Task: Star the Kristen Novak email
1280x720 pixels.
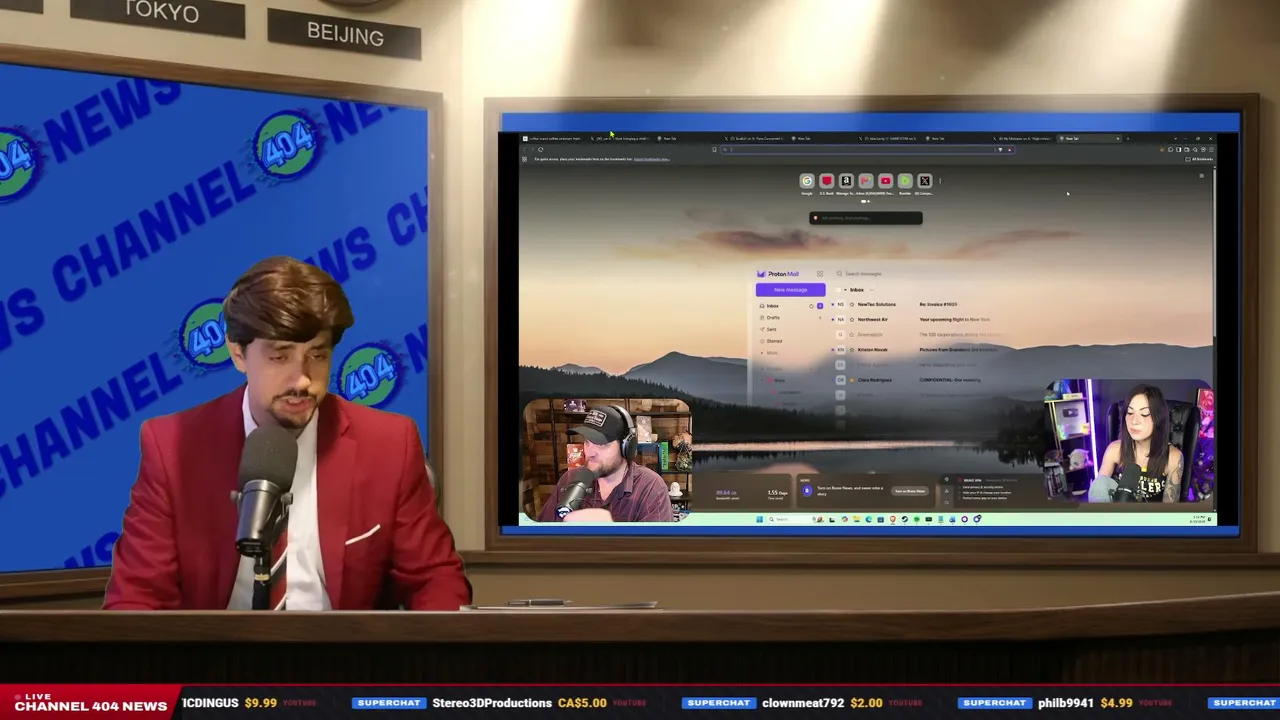Action: pos(852,349)
